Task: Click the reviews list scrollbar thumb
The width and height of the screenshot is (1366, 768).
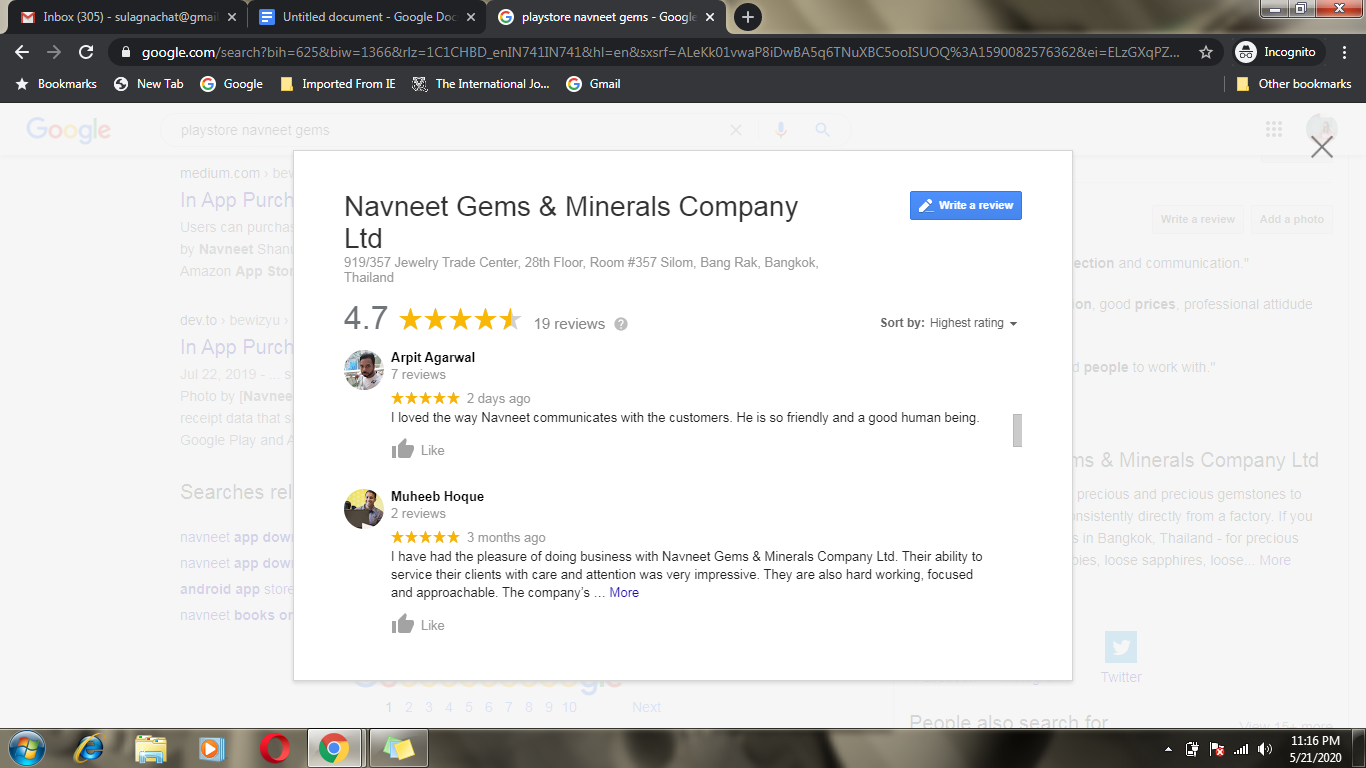Action: point(1017,430)
